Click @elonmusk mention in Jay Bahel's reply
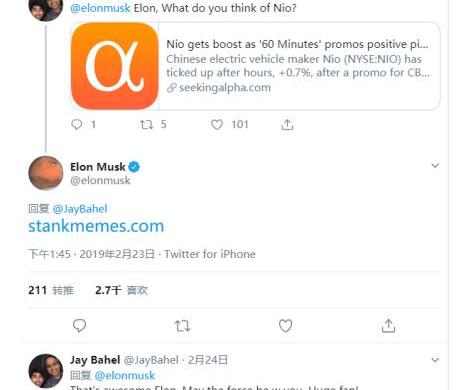The height and width of the screenshot is (390, 460). point(125,376)
